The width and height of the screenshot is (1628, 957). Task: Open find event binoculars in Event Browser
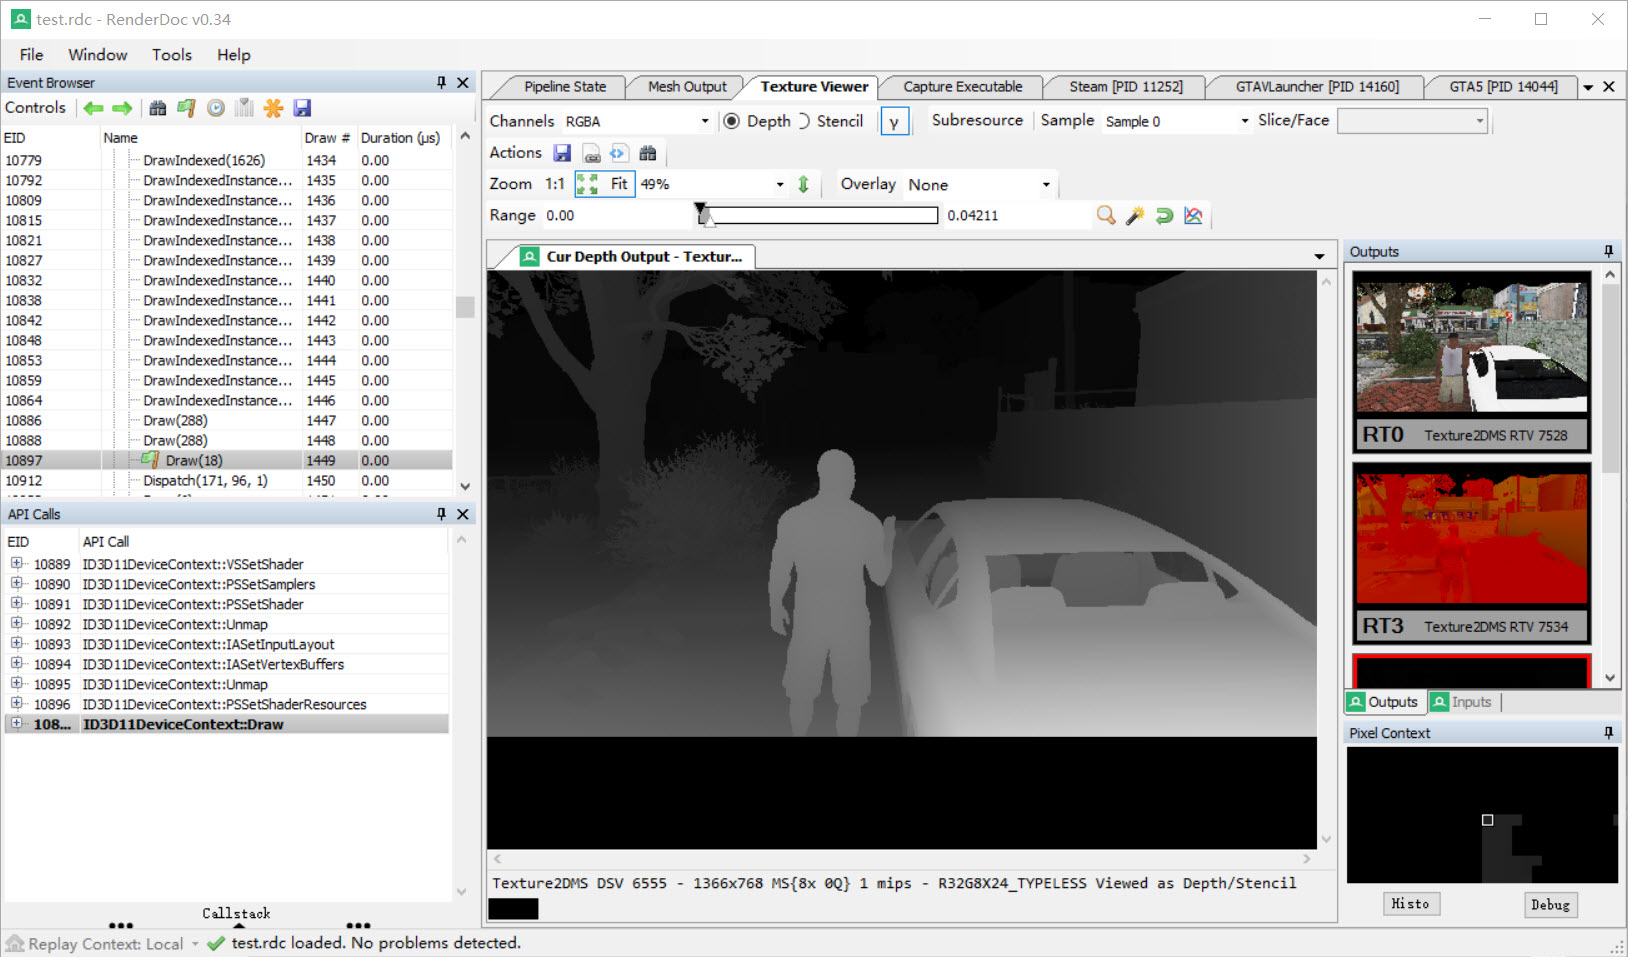(x=158, y=108)
